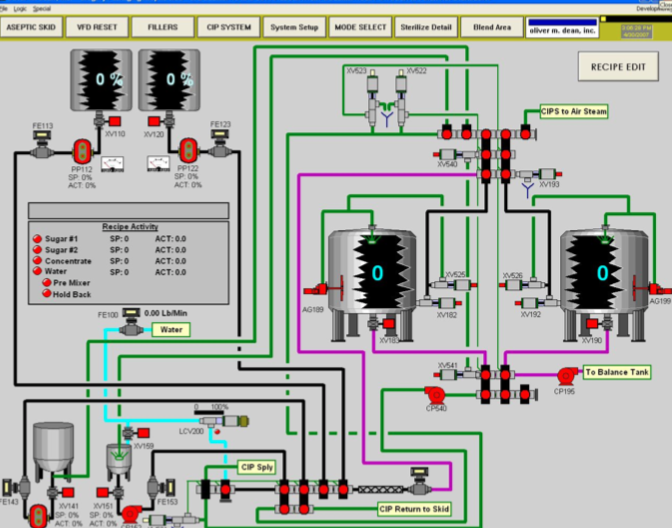The width and height of the screenshot is (672, 528).
Task: Toggle the Pre Mixer indicator
Action: [x=45, y=283]
